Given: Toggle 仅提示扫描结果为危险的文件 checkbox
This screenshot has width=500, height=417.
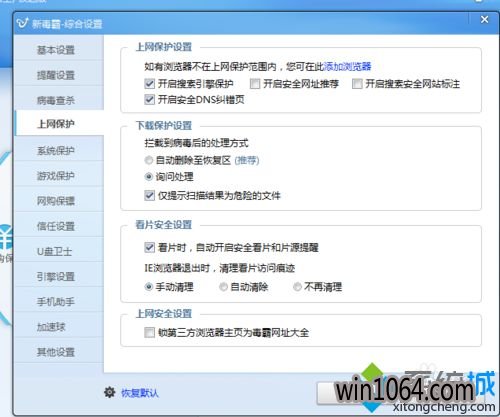Looking at the screenshot, I should click(x=149, y=195).
